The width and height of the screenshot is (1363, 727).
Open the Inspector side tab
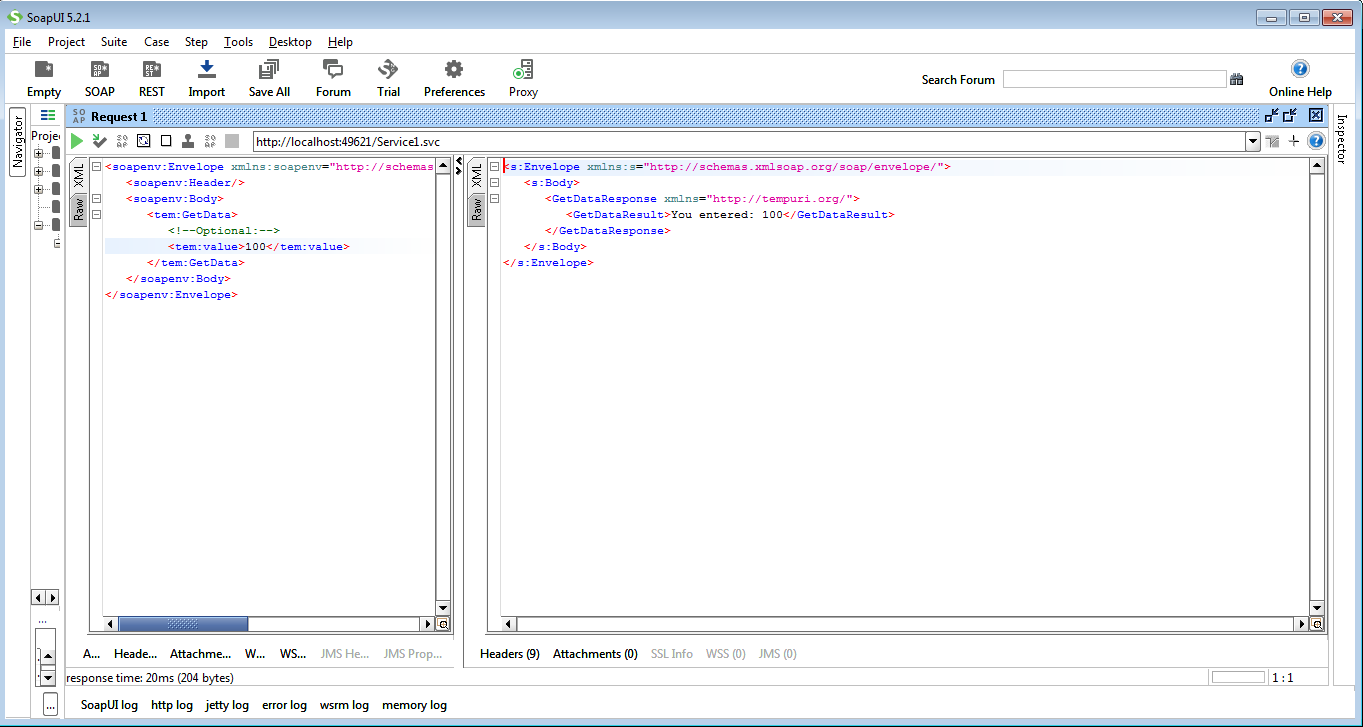1342,138
